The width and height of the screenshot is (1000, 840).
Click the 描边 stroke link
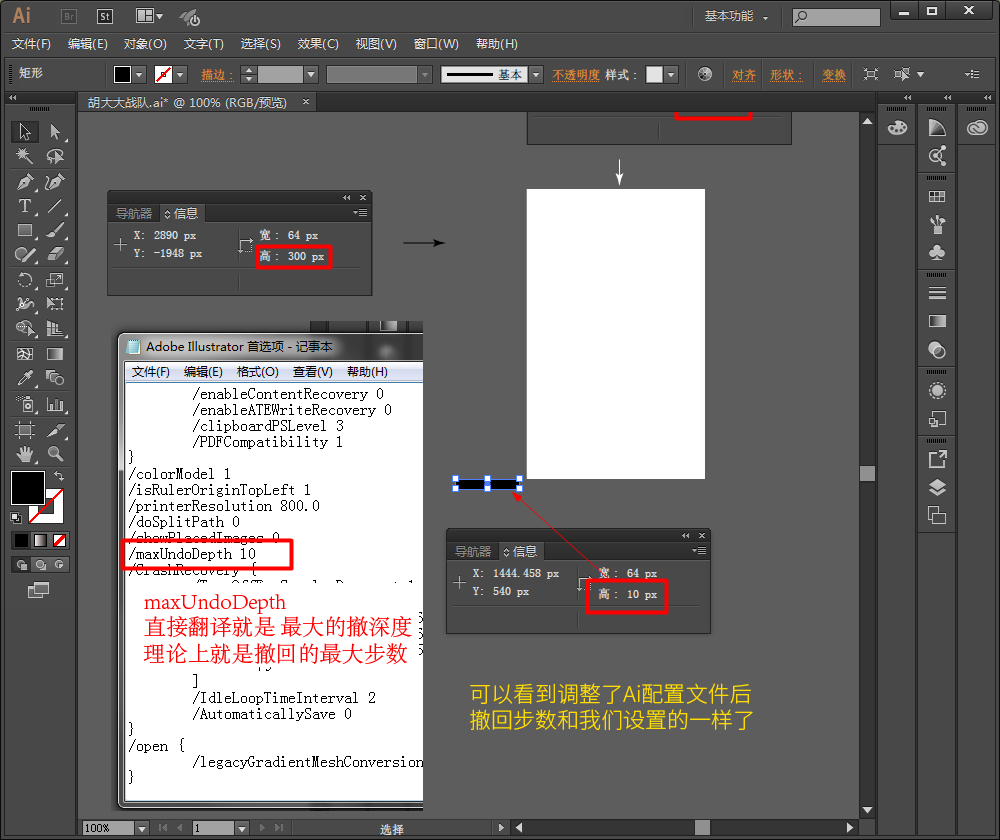pyautogui.click(x=216, y=75)
